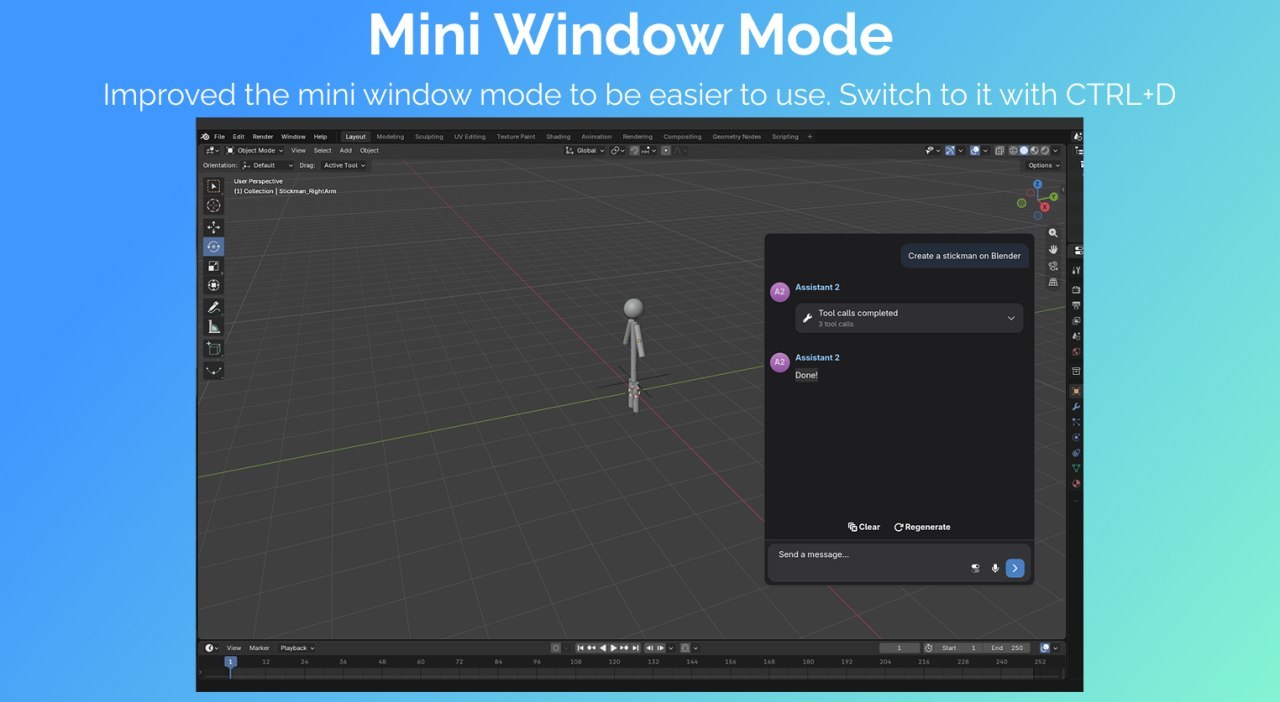Select solid viewport shading
The width and height of the screenshot is (1280, 702).
click(x=1024, y=150)
